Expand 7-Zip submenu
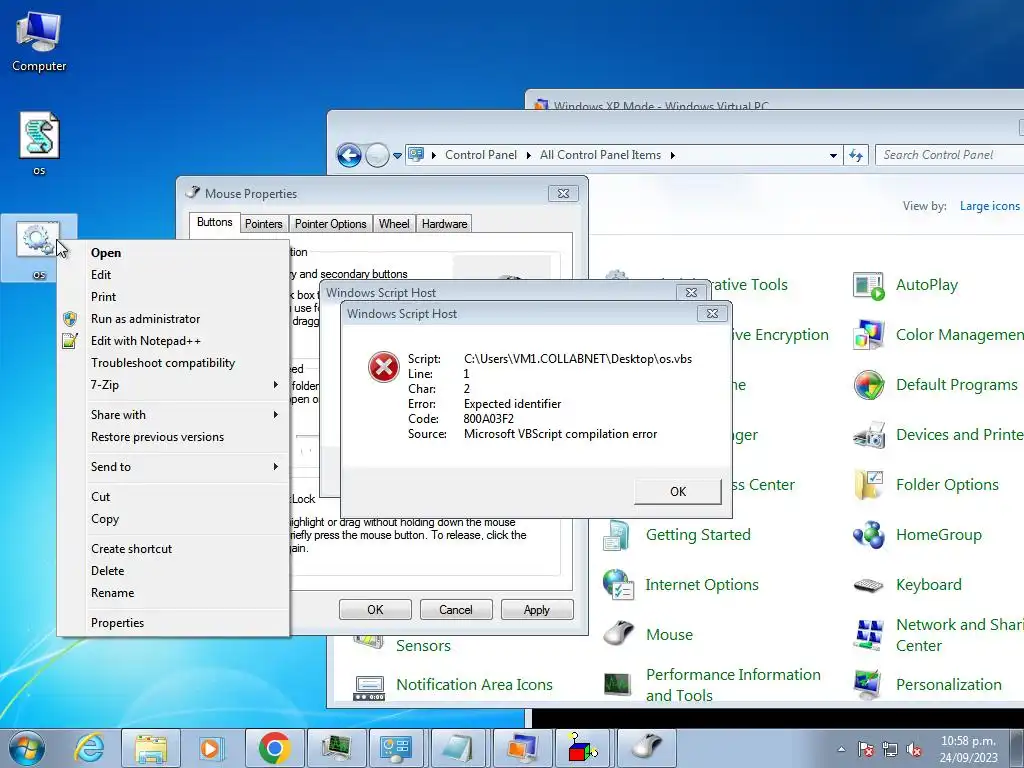Screen dimensions: 1024x768 point(276,385)
